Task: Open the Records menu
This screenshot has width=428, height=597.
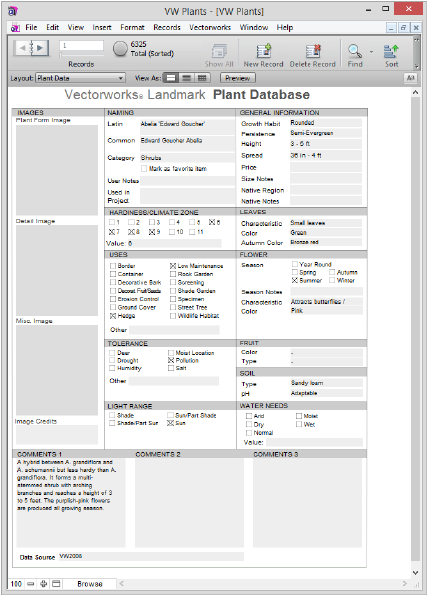Action: 167,27
